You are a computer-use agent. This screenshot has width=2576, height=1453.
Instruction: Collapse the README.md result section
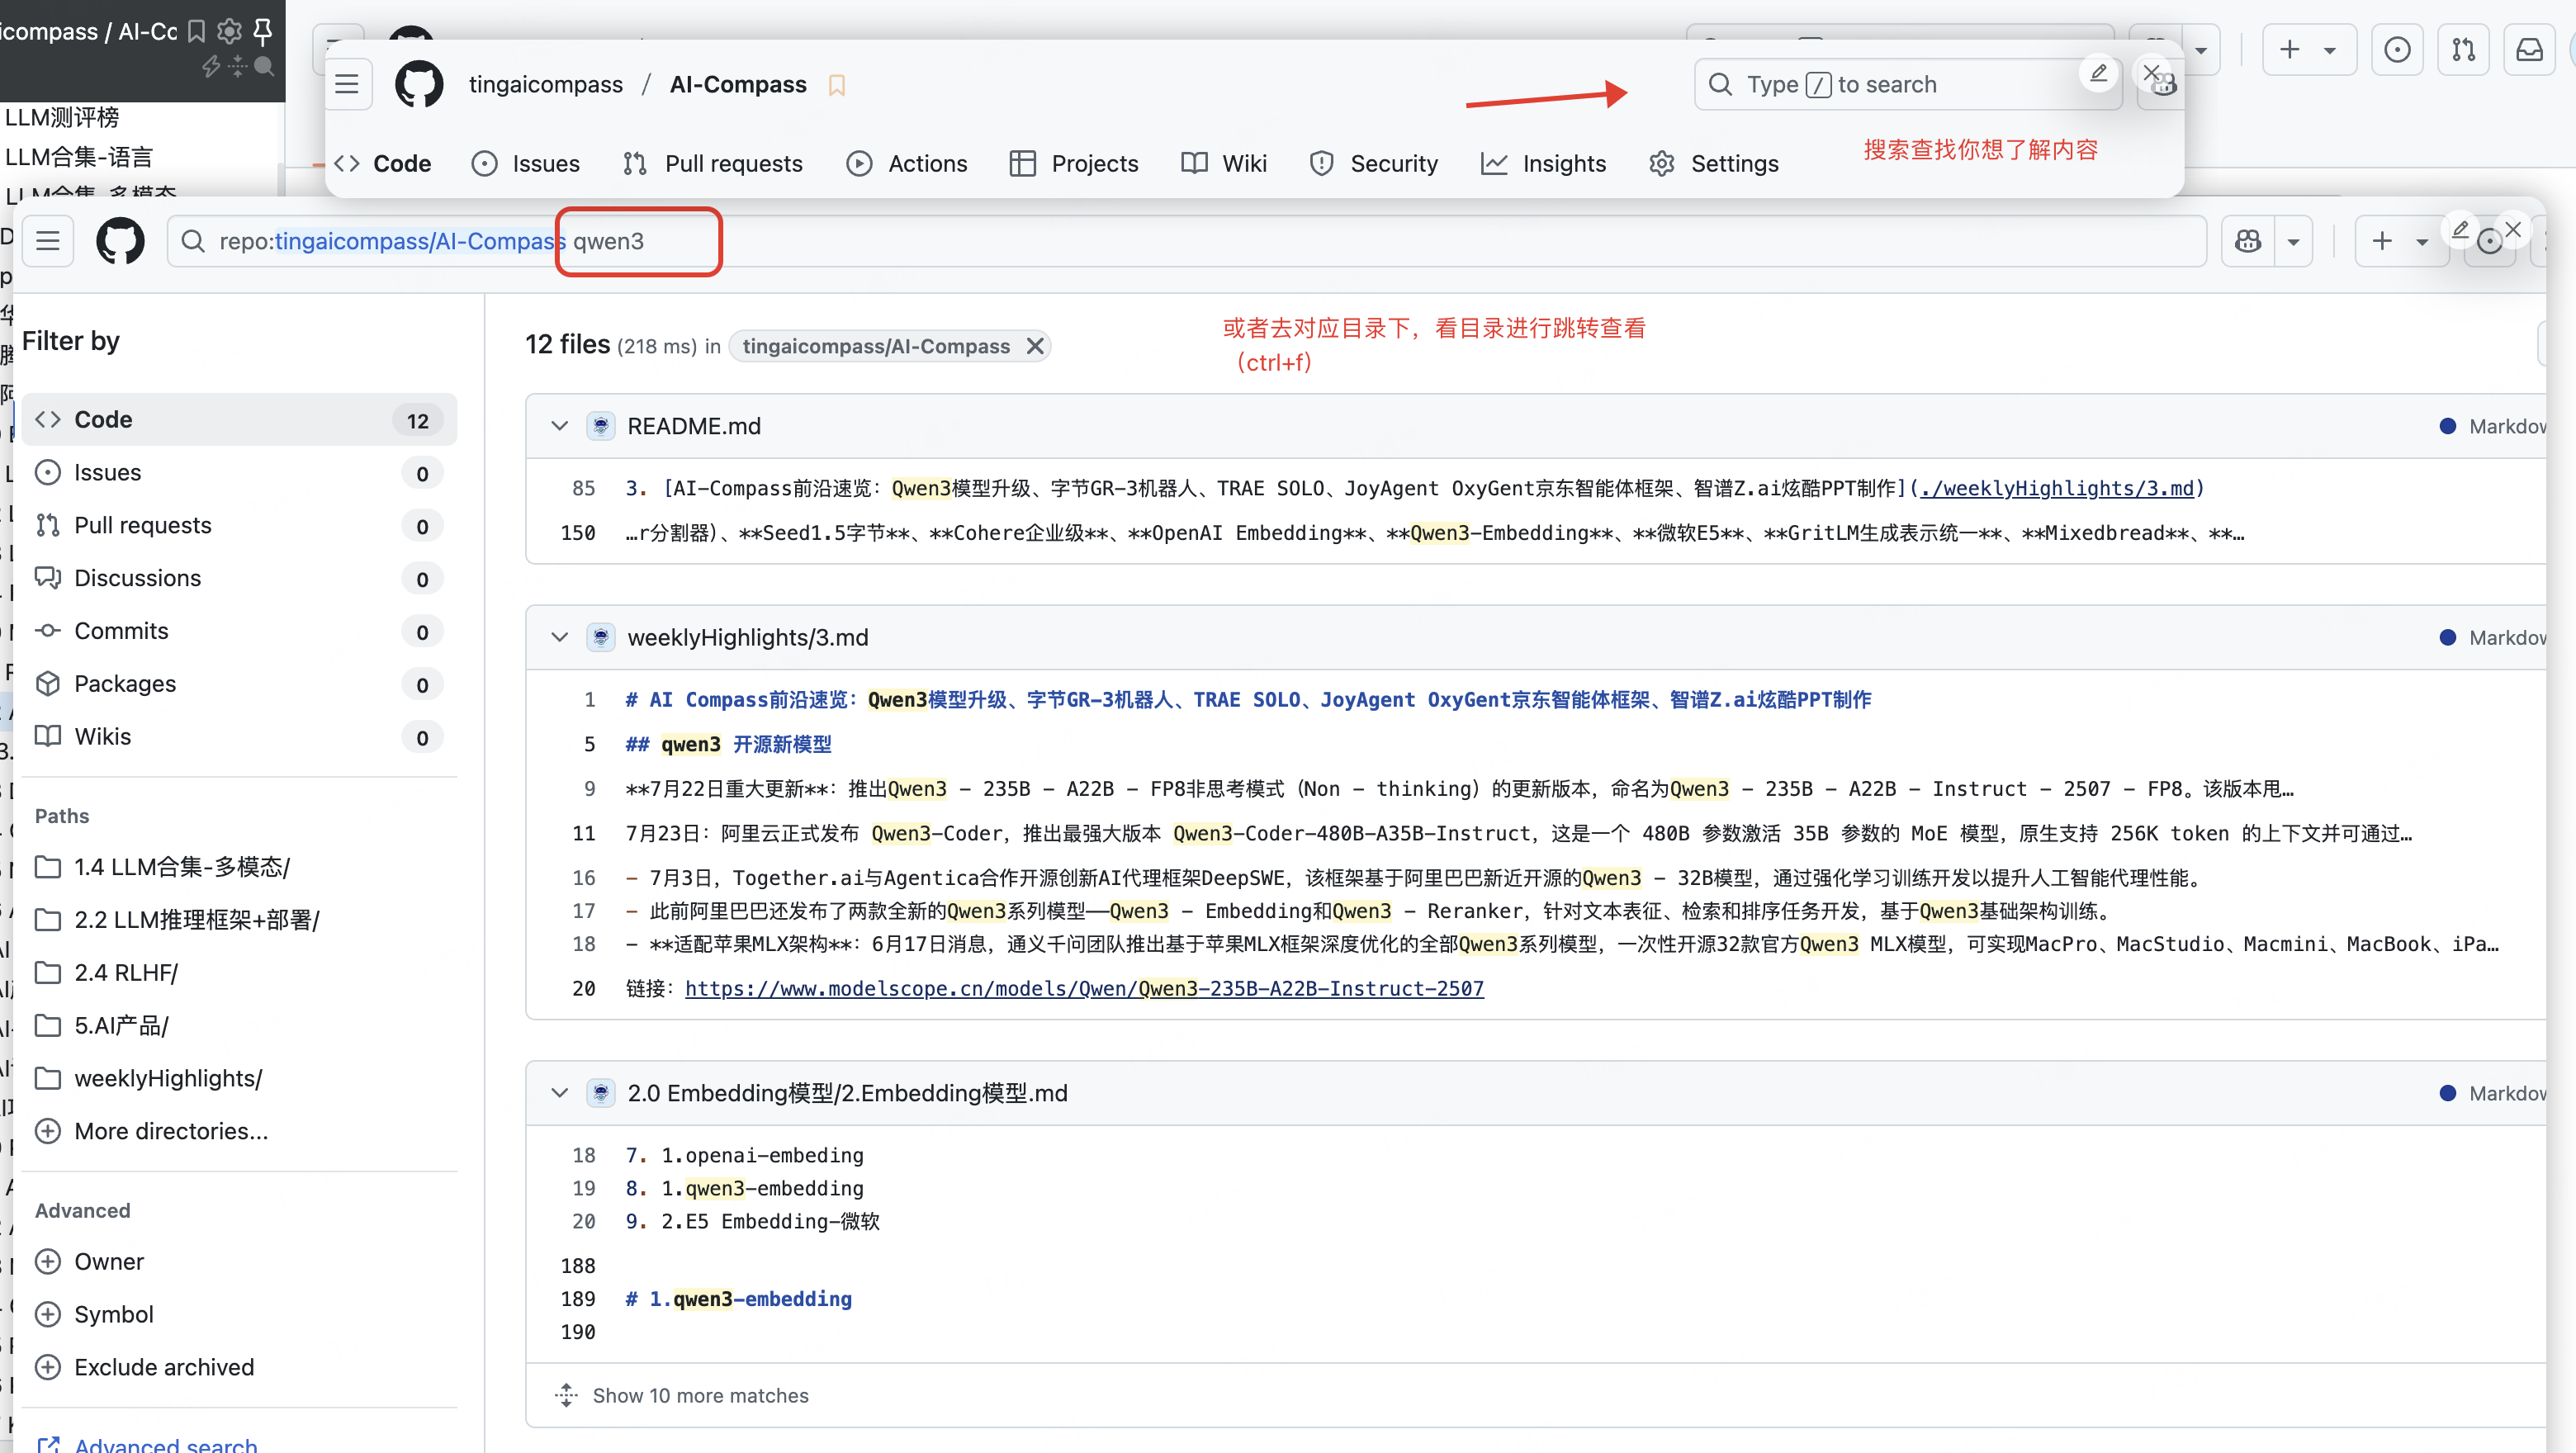(559, 426)
